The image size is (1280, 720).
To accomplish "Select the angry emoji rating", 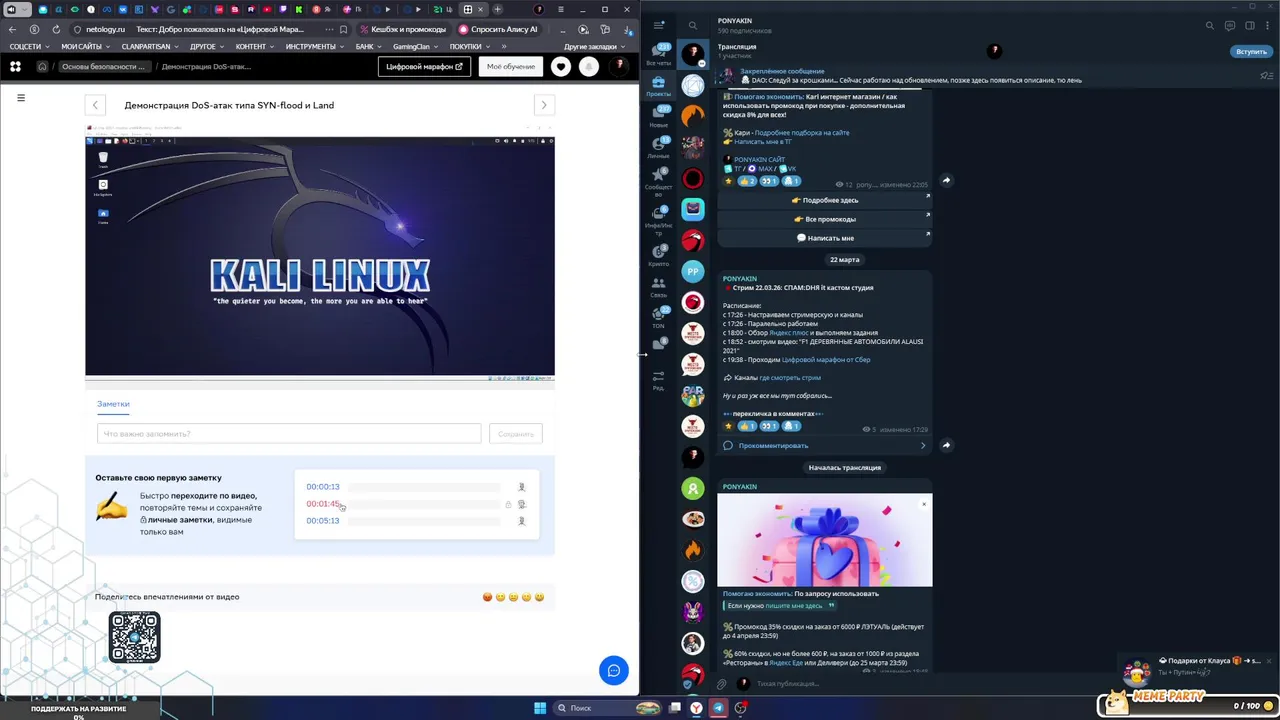I will [488, 597].
